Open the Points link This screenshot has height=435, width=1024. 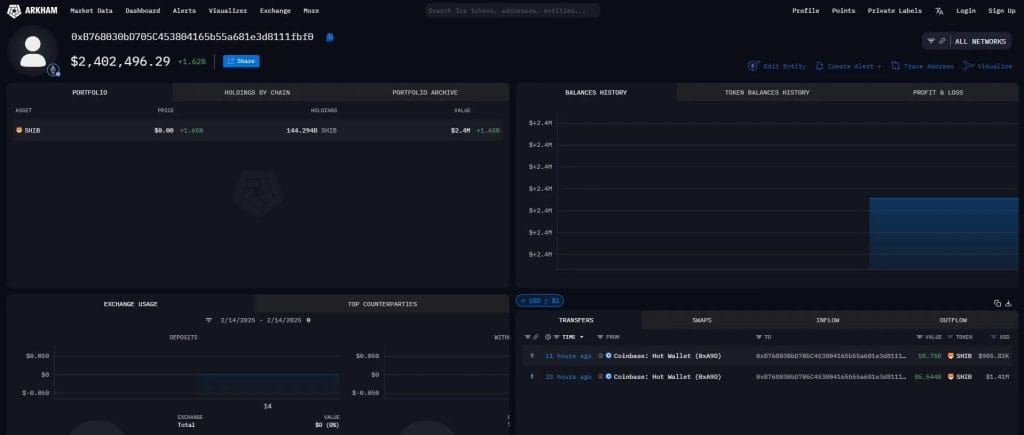click(x=843, y=11)
